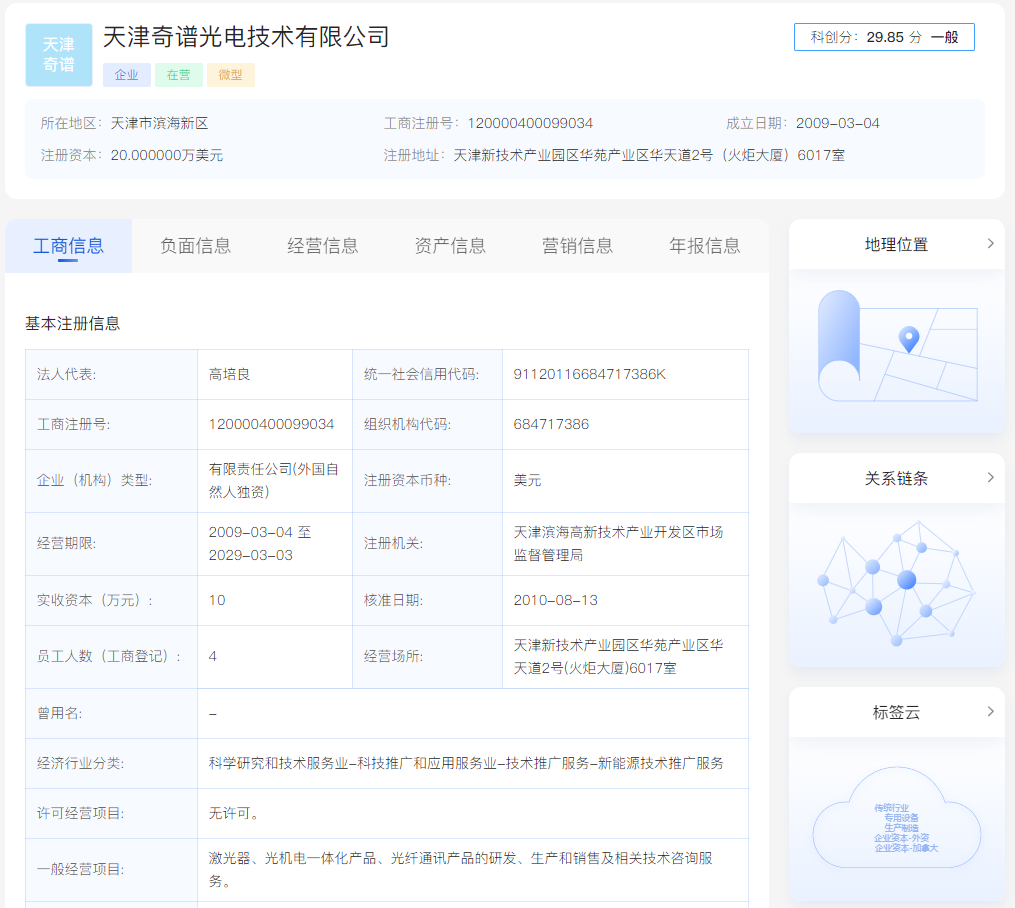Select the 年报信息 tab
Screen dimensions: 1015x908
click(x=704, y=246)
